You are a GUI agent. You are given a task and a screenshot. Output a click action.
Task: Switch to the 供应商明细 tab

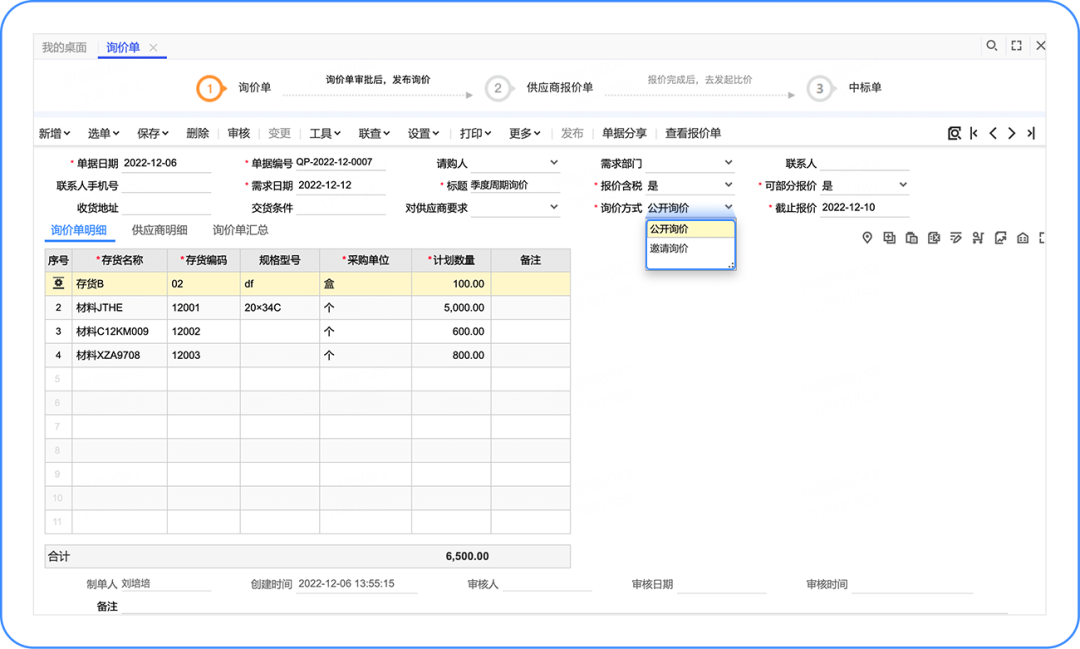point(159,230)
